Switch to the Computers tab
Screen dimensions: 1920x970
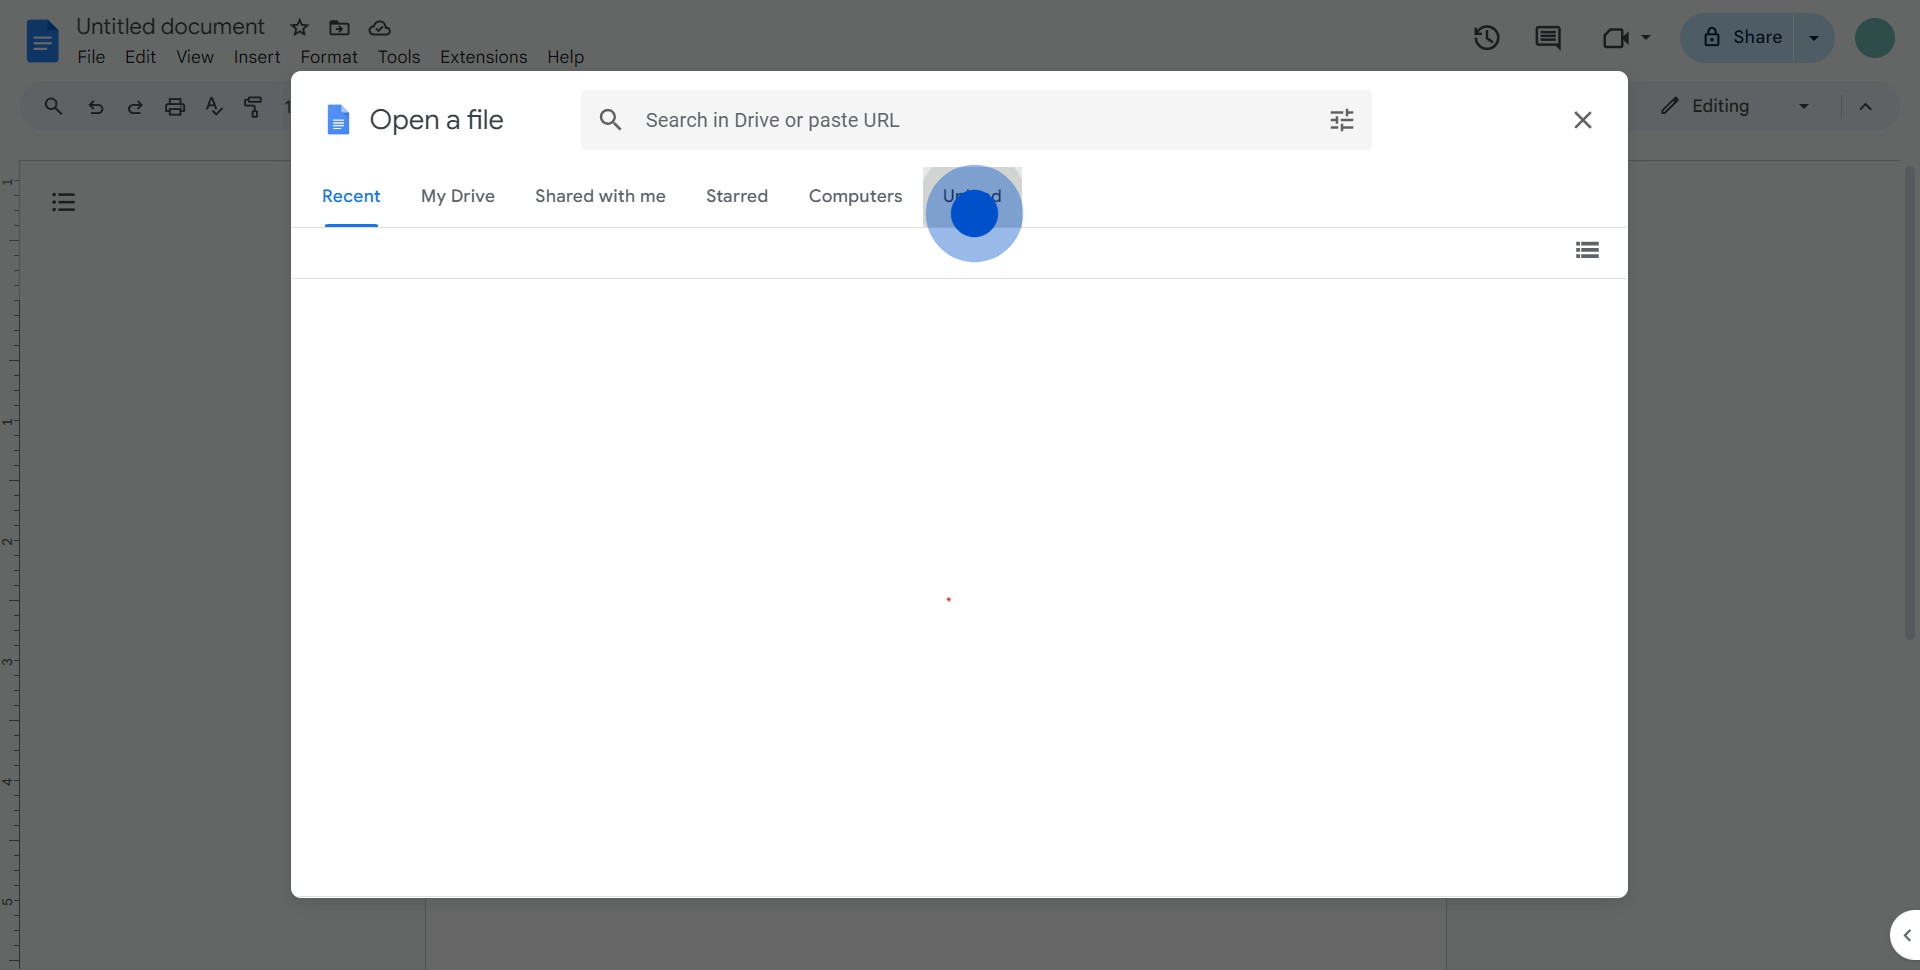coord(855,196)
